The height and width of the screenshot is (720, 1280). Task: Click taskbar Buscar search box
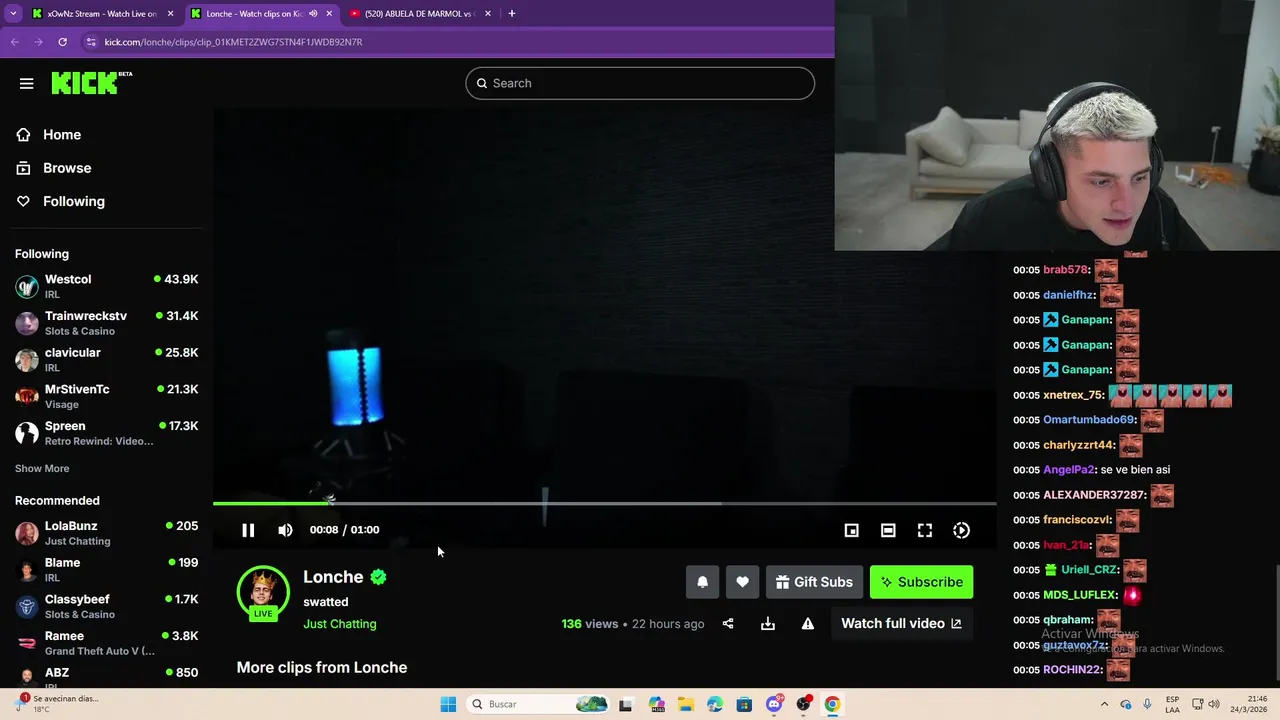click(539, 704)
